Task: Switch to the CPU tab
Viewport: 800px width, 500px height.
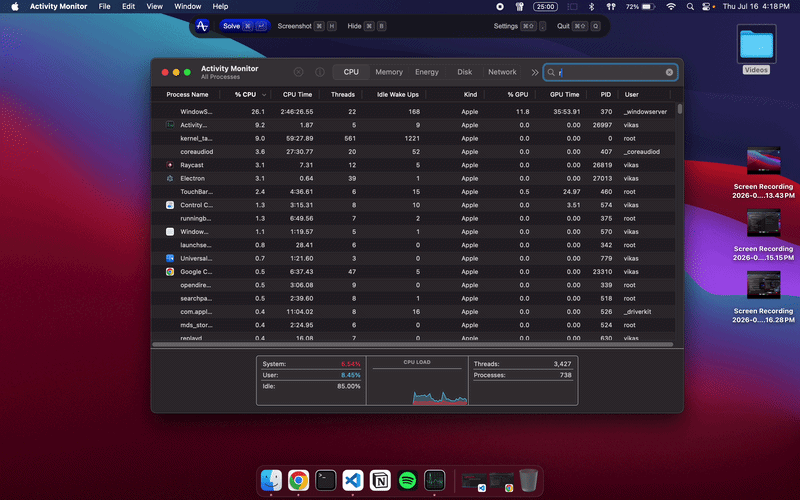Action: click(x=351, y=72)
